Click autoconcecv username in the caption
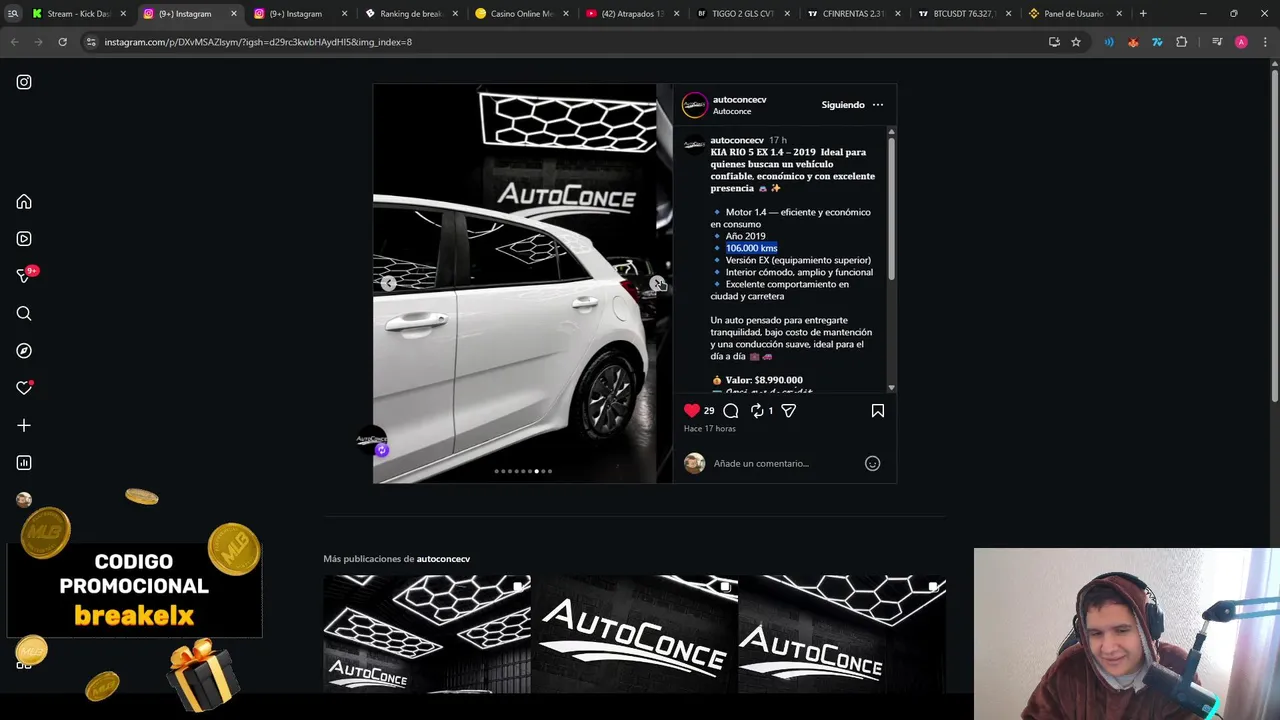1280x720 pixels. [737, 141]
